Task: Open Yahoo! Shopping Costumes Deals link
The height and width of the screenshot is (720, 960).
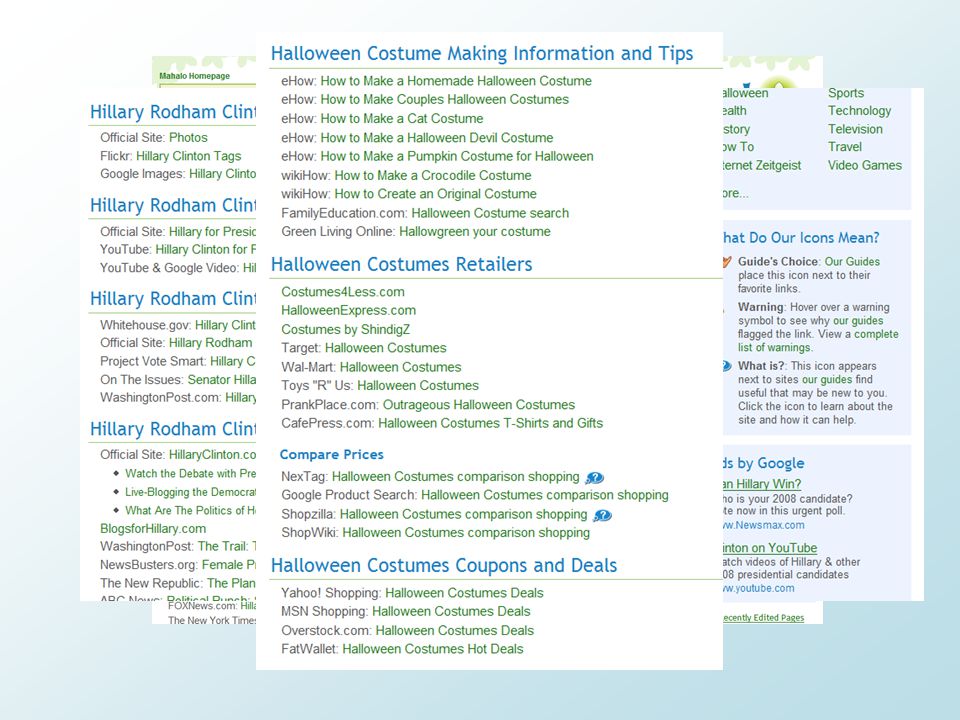Action: click(464, 593)
